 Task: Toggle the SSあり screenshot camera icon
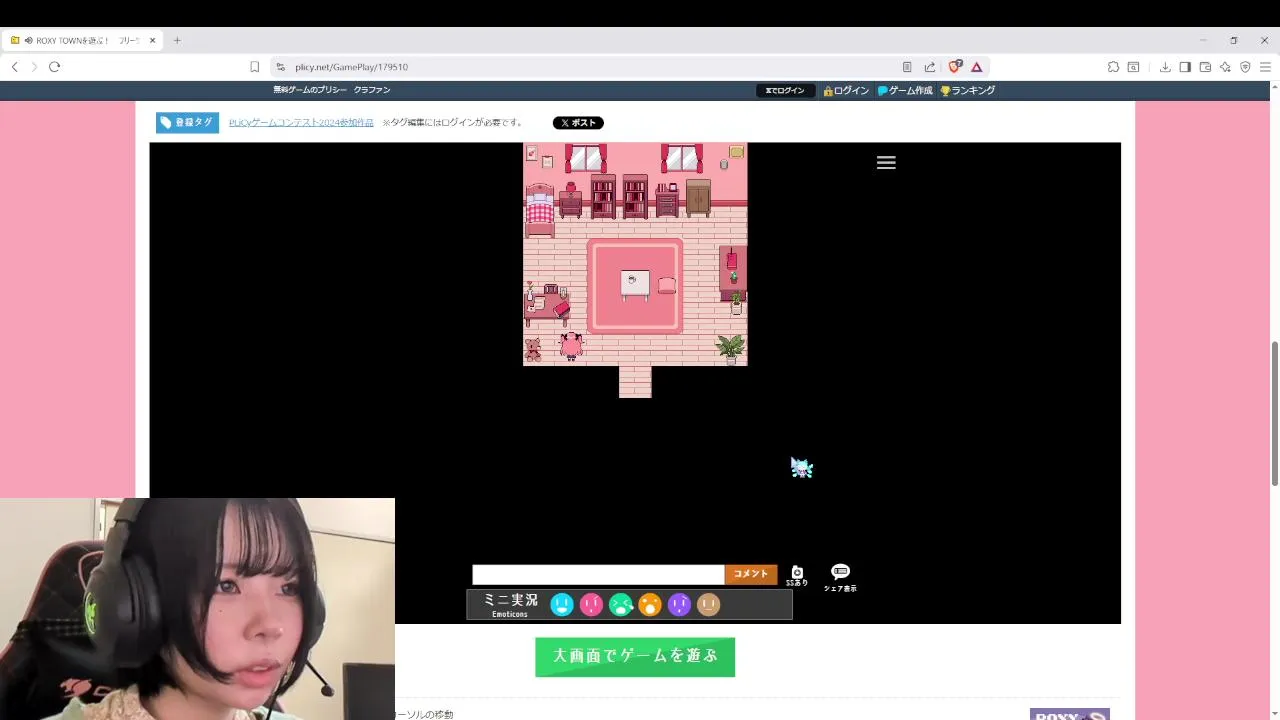797,575
